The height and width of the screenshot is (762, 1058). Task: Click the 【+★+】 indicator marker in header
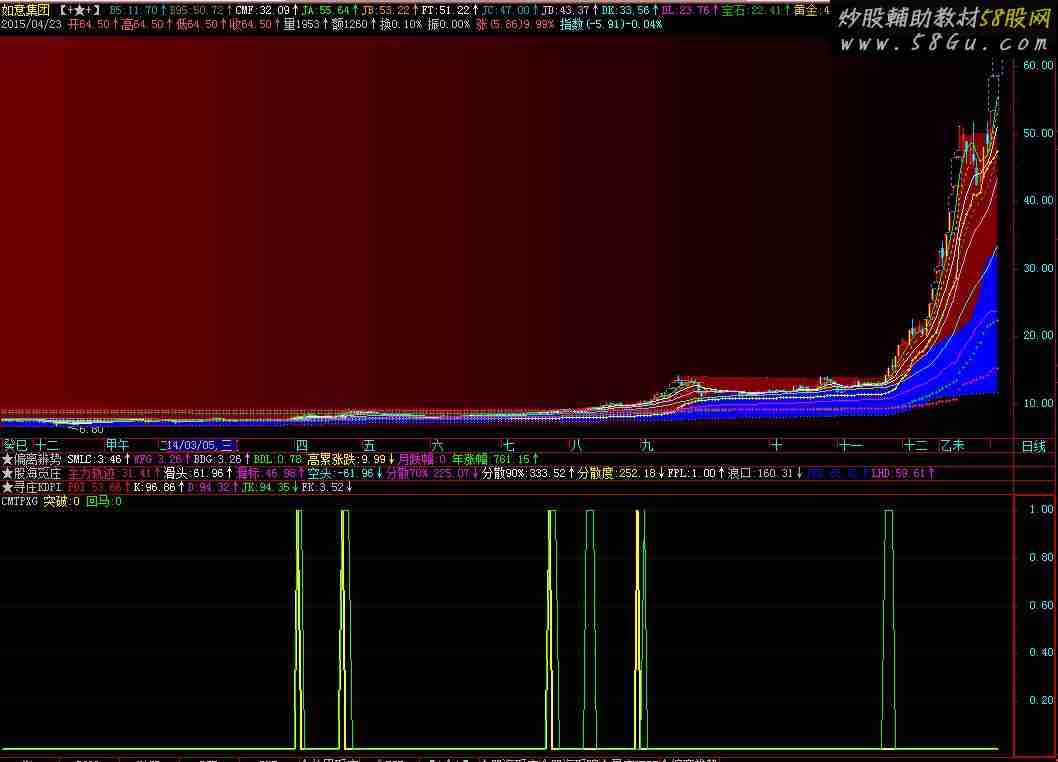click(x=80, y=9)
